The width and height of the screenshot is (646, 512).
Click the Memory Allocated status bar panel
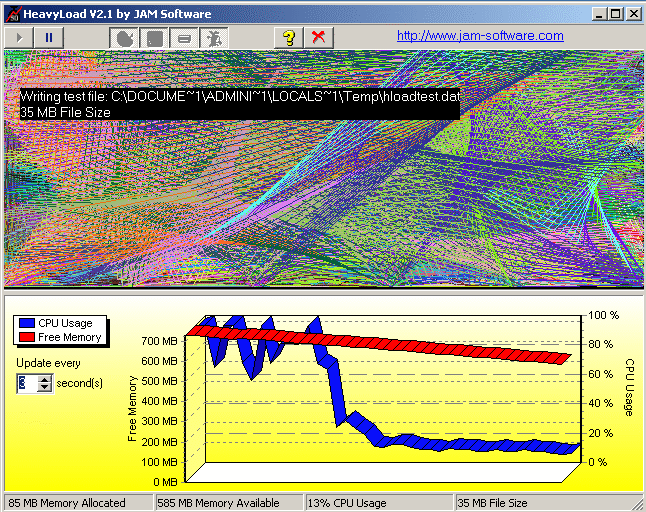point(68,503)
